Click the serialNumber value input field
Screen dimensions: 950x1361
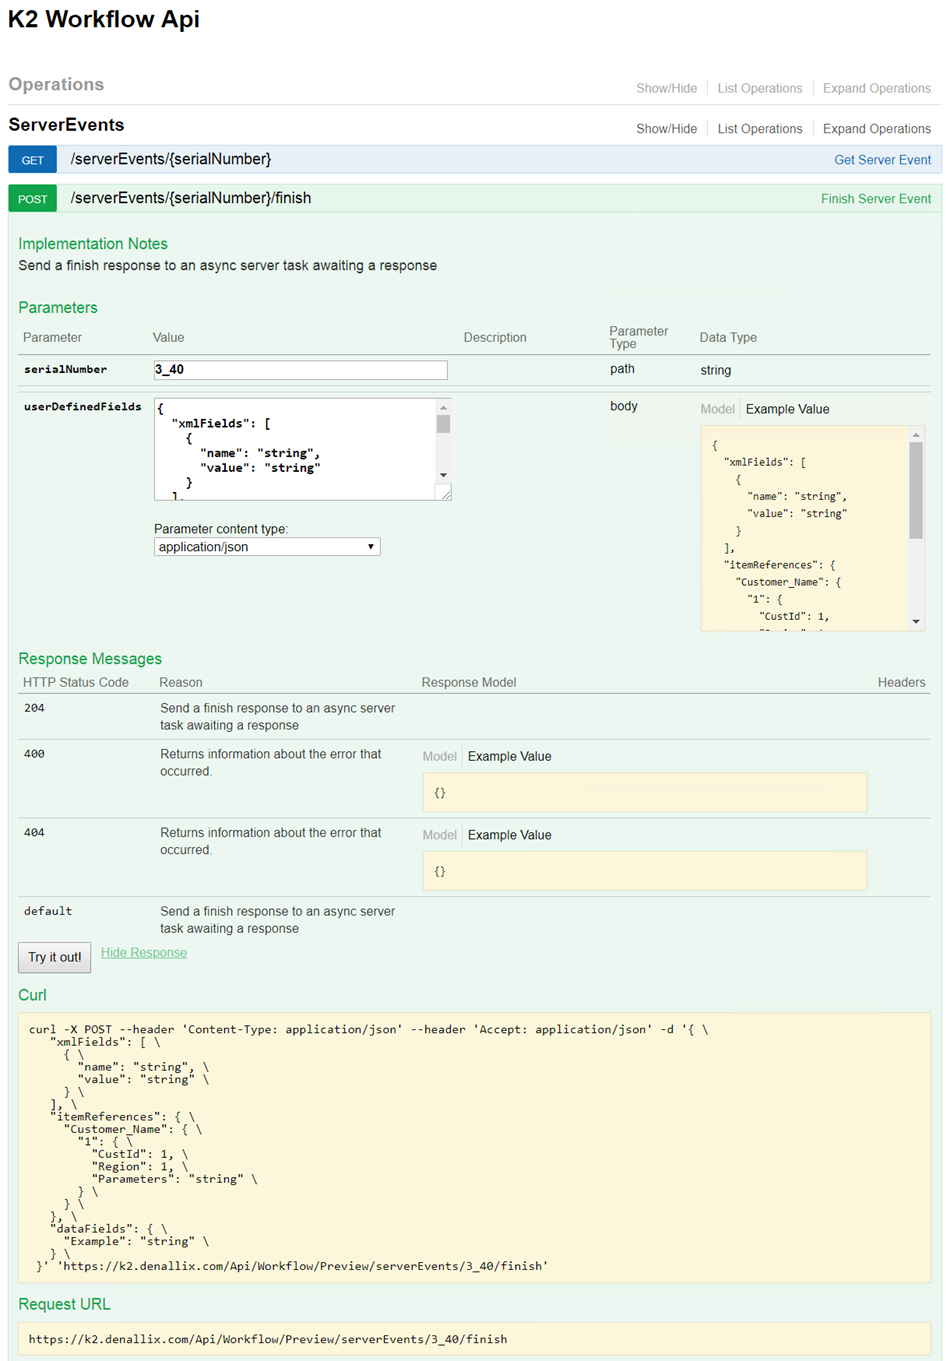(300, 370)
